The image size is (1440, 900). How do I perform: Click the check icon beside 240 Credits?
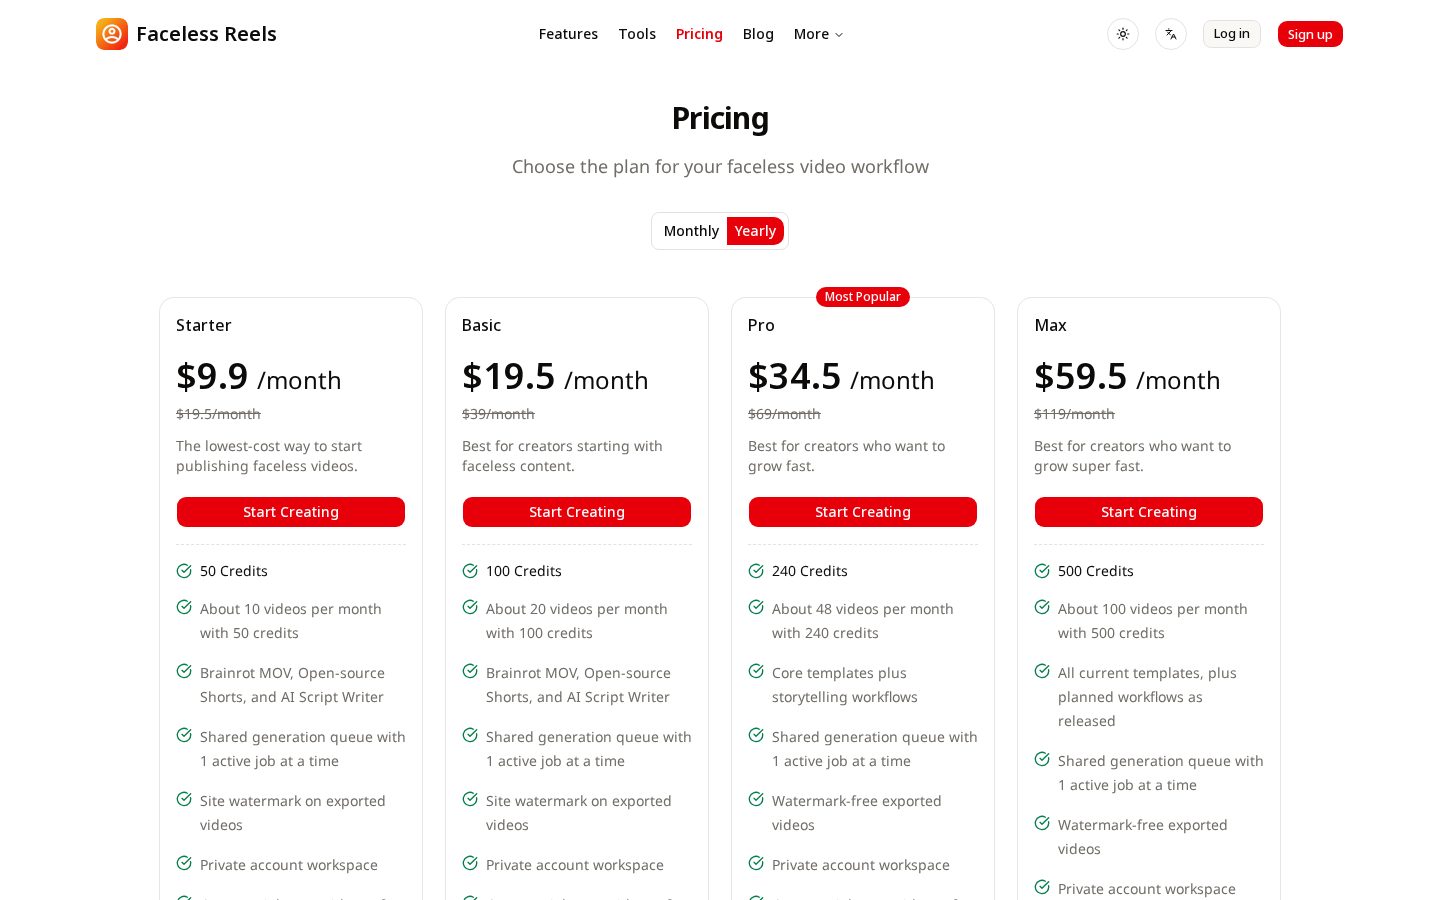click(x=756, y=571)
